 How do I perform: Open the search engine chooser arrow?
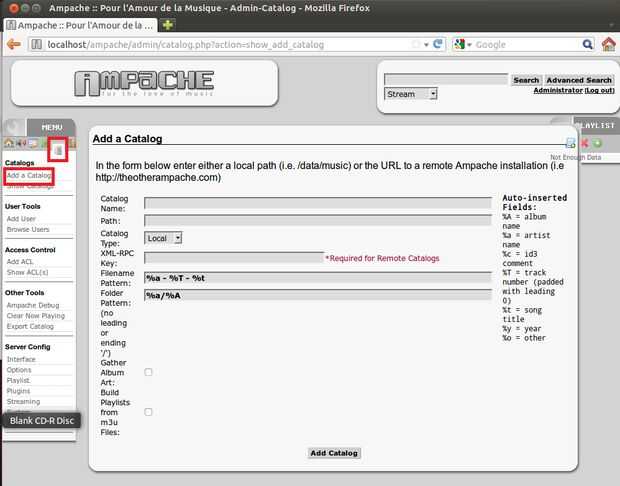coord(469,45)
